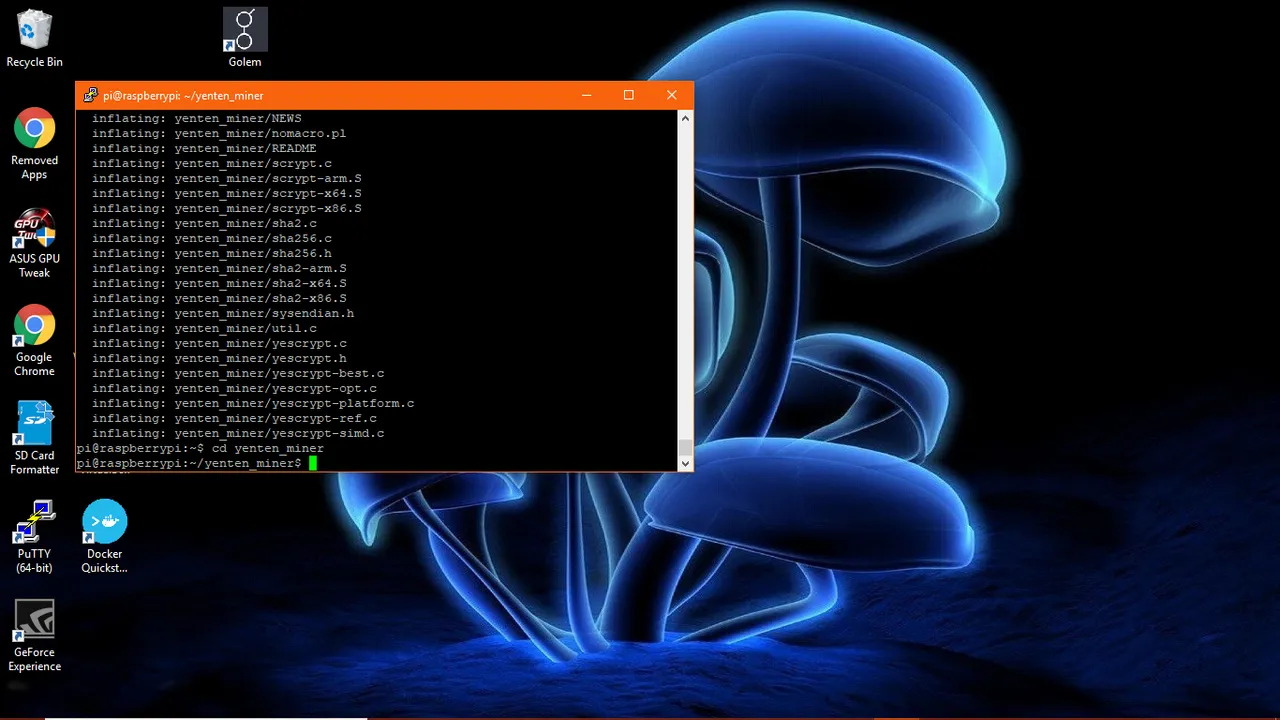
Task: Click the line 'inflating: yenten_miner/scrypt-x64.S'
Action: click(x=227, y=193)
